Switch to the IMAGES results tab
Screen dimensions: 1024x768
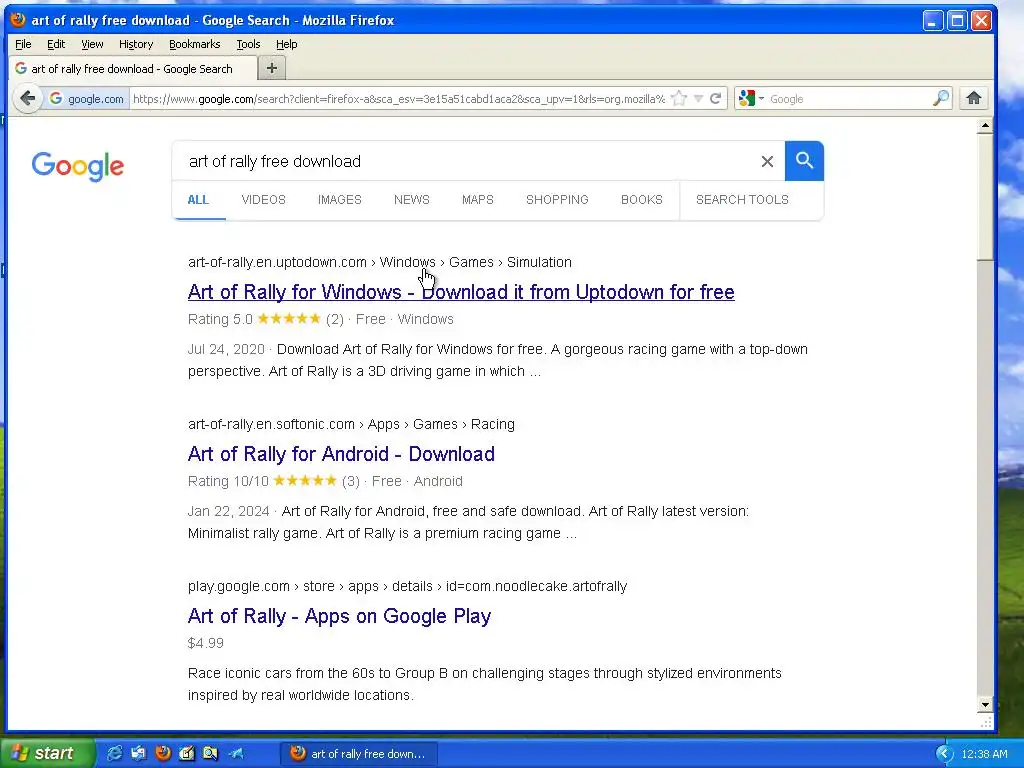click(x=340, y=200)
